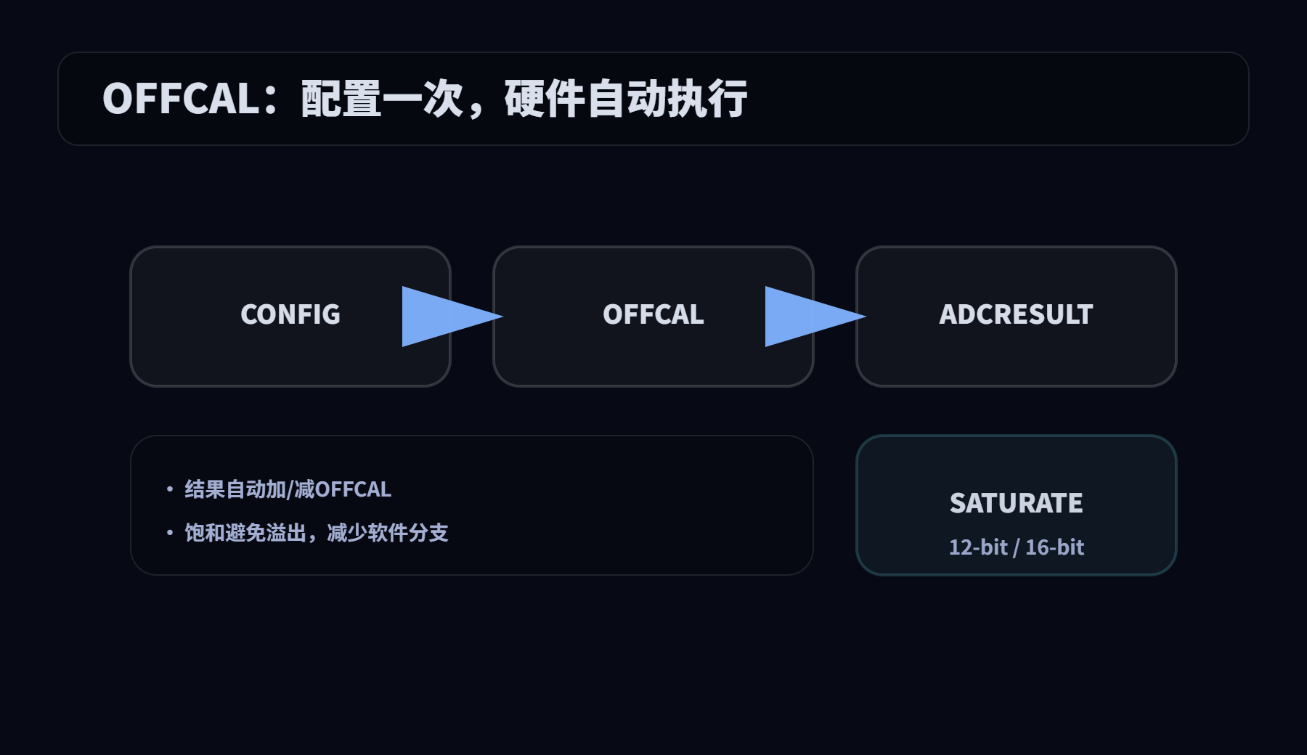
Task: Click the ADCRESULT block
Action: [x=1016, y=314]
